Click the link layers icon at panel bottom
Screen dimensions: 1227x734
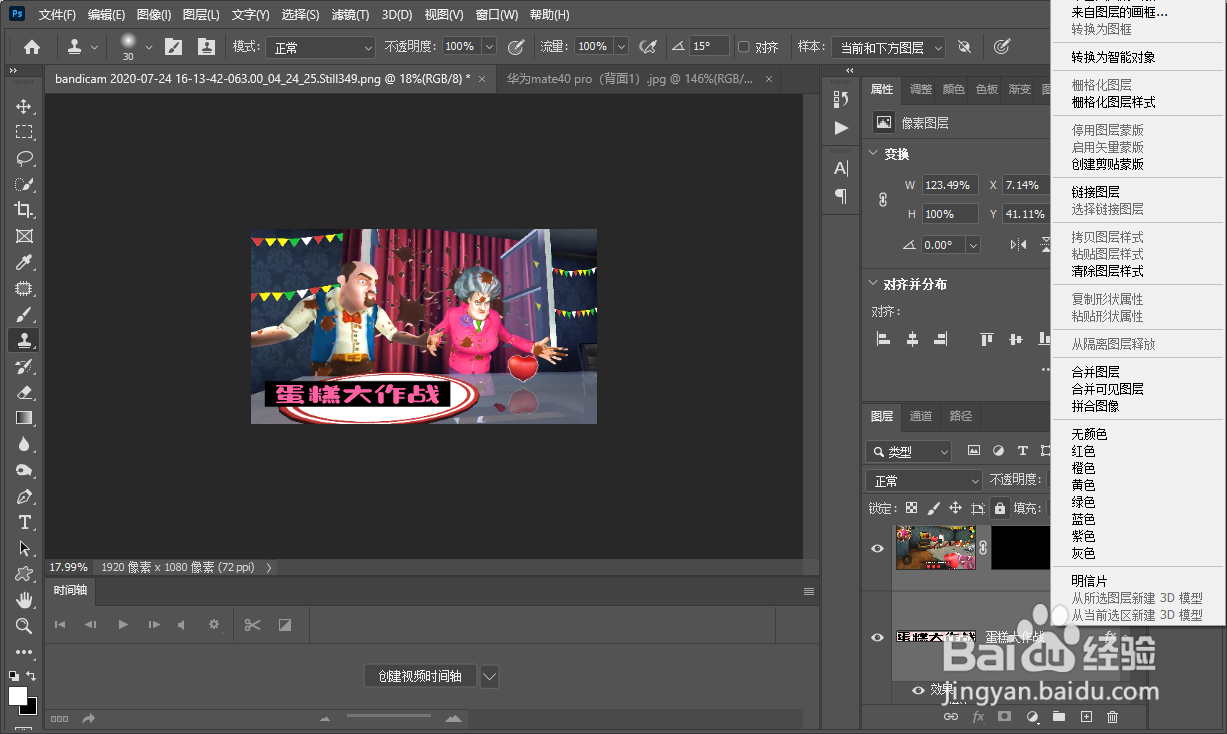[951, 716]
